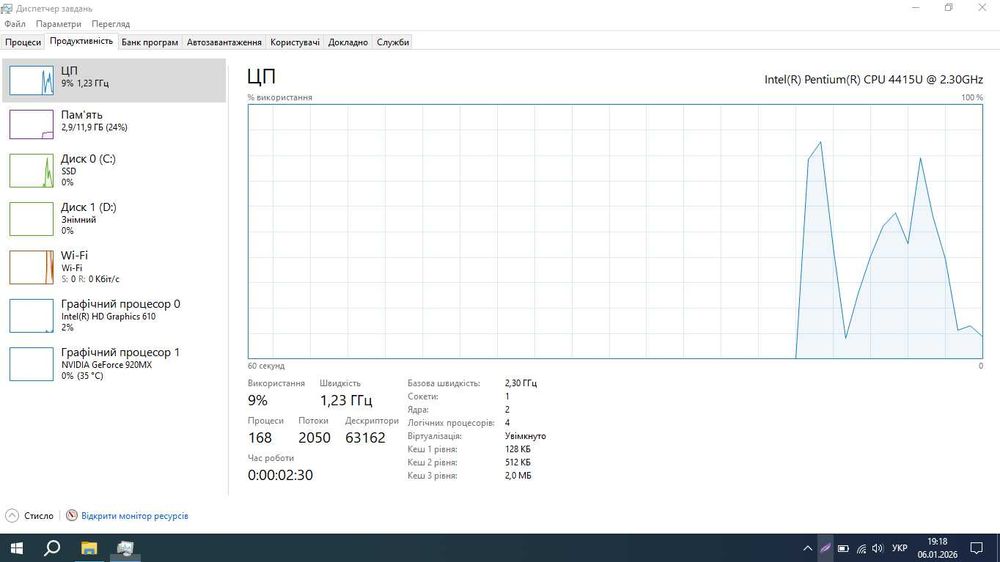Go to the Докладно tab
The height and width of the screenshot is (562, 1000).
coord(348,42)
